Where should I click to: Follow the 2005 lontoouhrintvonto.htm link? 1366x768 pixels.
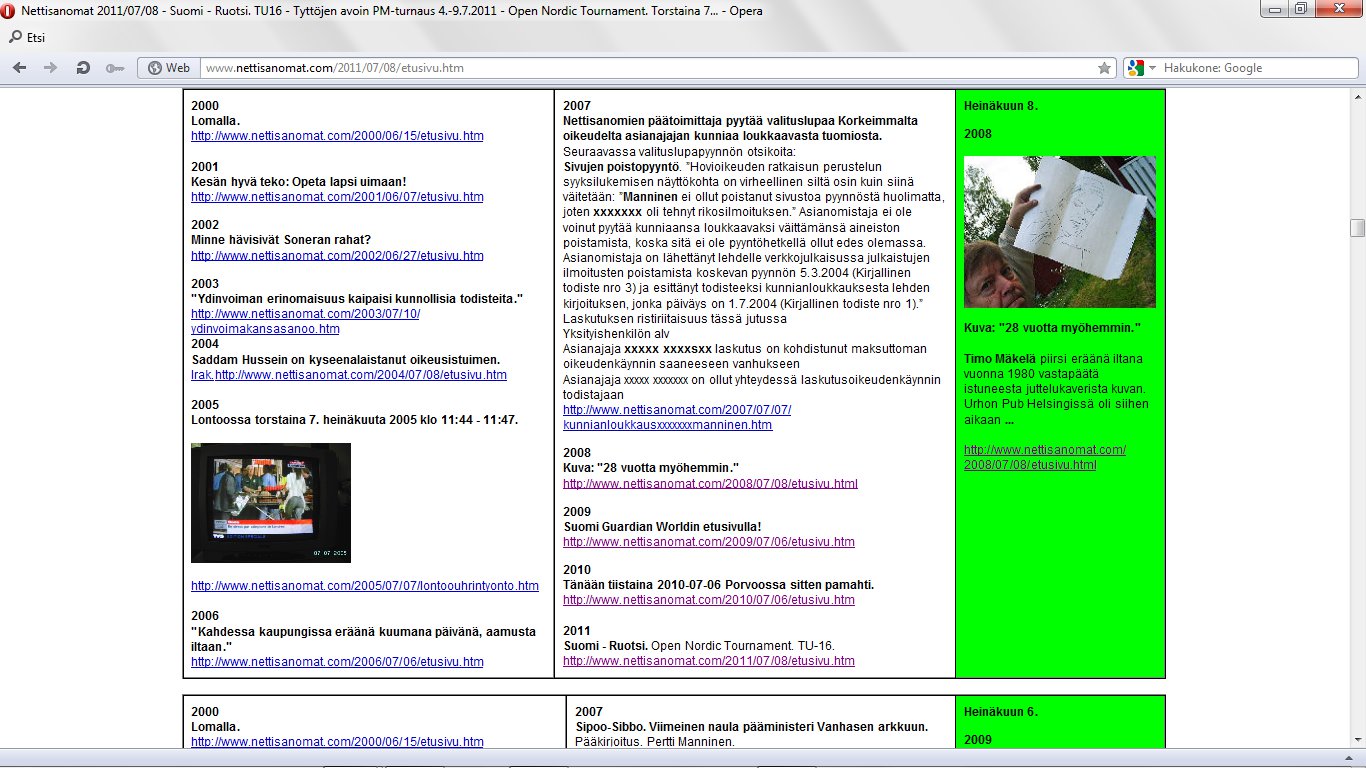tap(364, 586)
